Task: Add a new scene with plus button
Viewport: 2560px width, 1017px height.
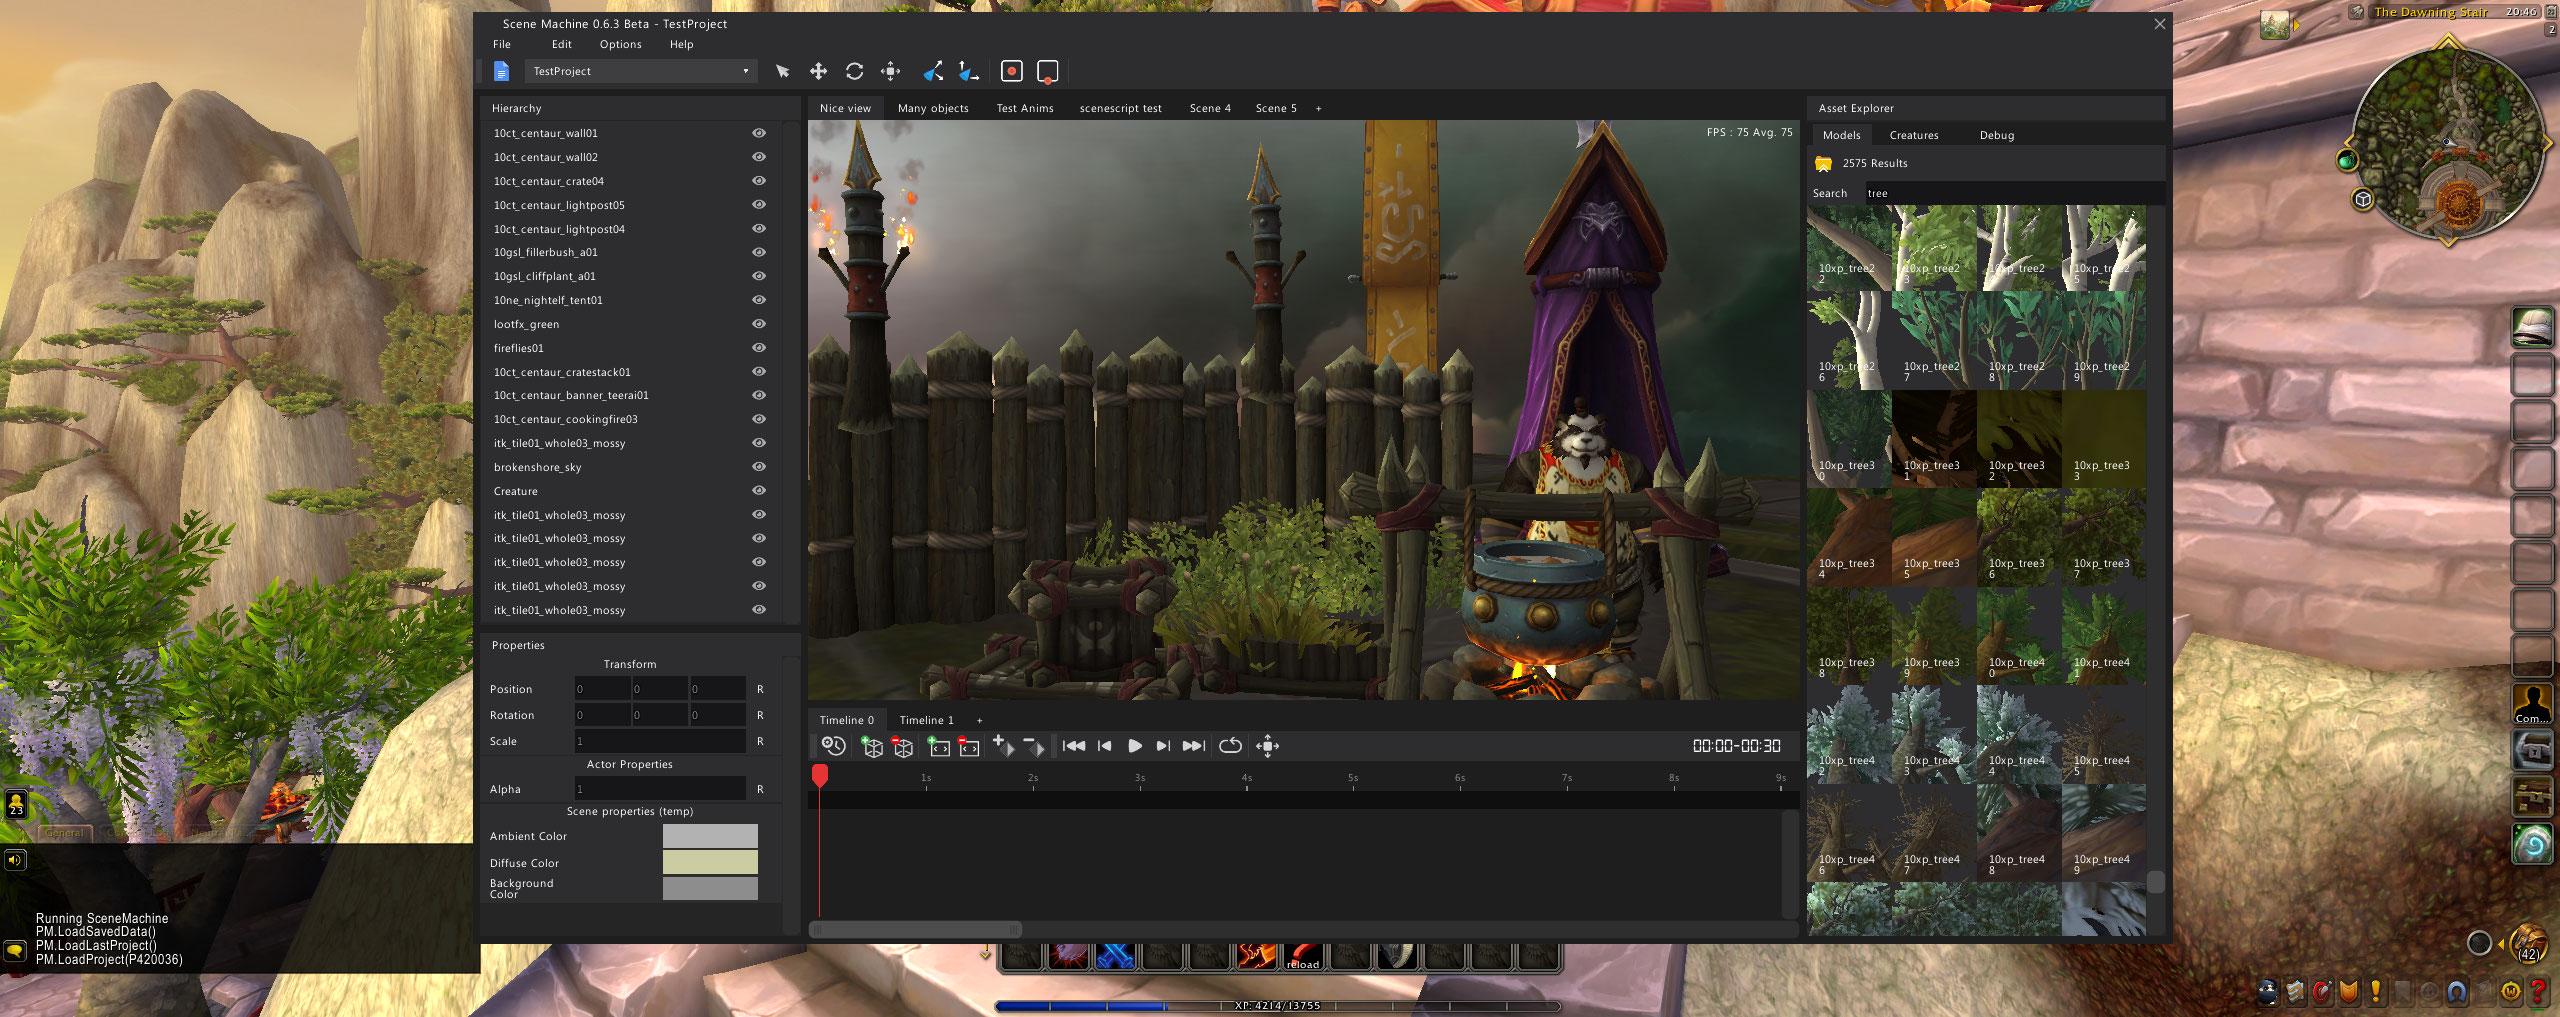Action: [x=1318, y=108]
